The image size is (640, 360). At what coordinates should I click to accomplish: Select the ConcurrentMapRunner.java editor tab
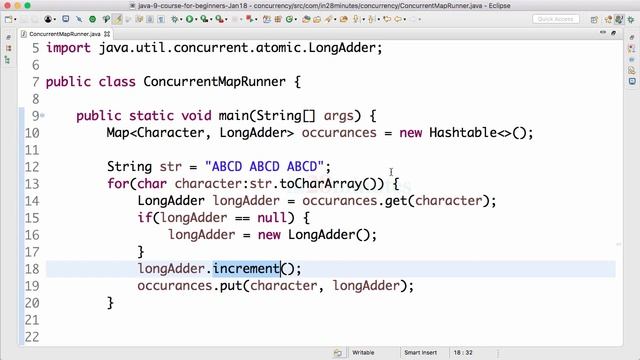[x=64, y=34]
